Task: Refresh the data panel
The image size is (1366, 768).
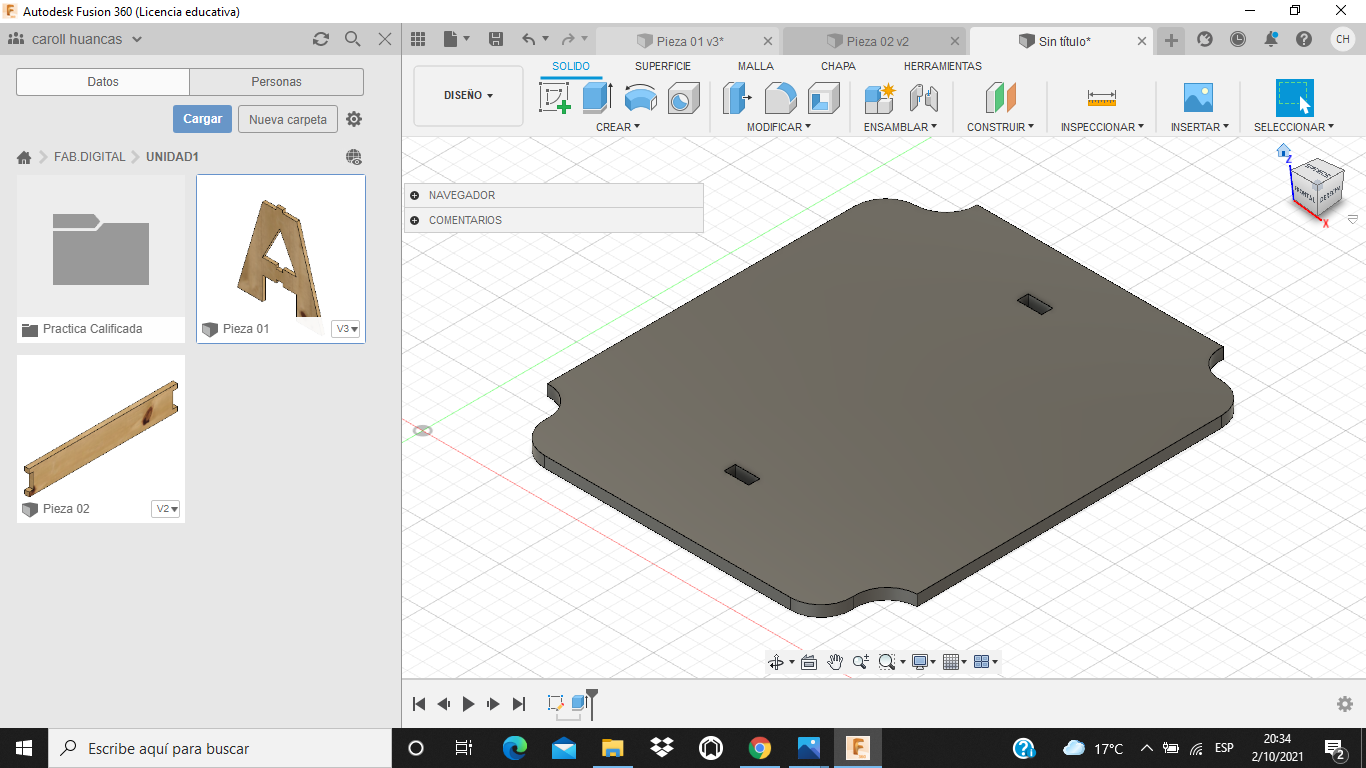Action: (x=320, y=39)
